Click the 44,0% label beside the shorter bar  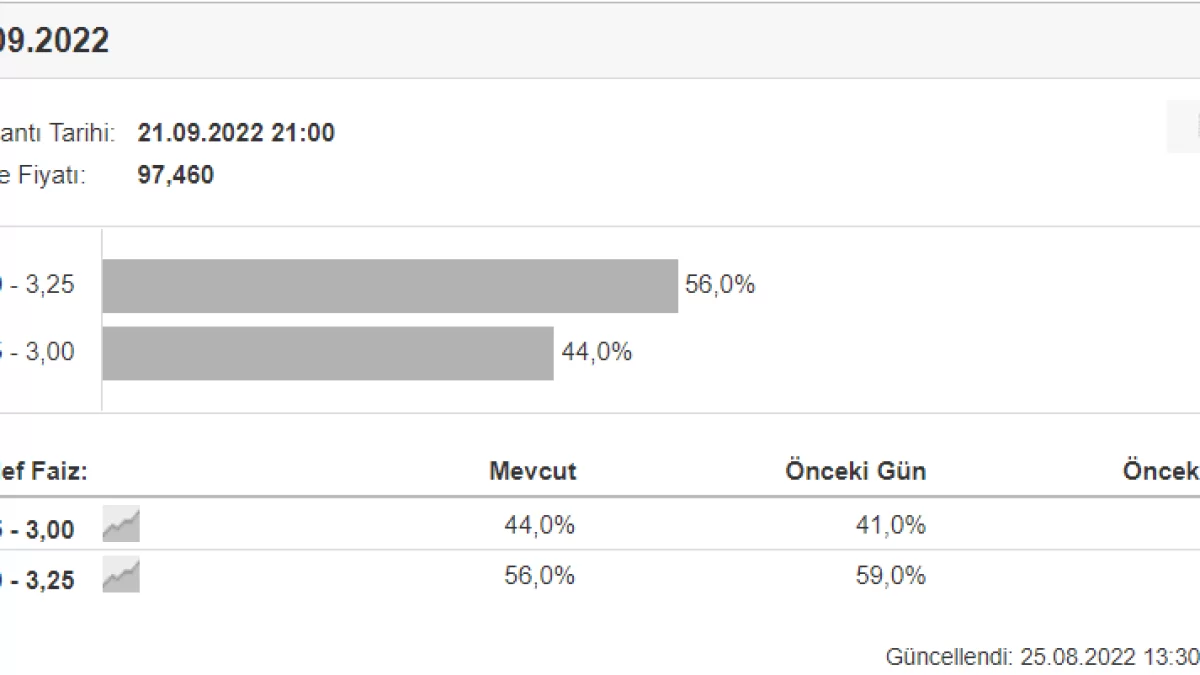[596, 352]
